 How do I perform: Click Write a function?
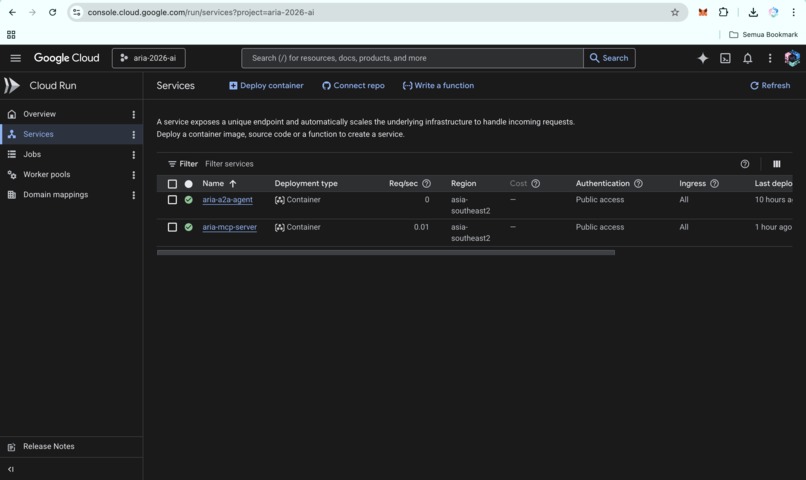pyautogui.click(x=438, y=85)
